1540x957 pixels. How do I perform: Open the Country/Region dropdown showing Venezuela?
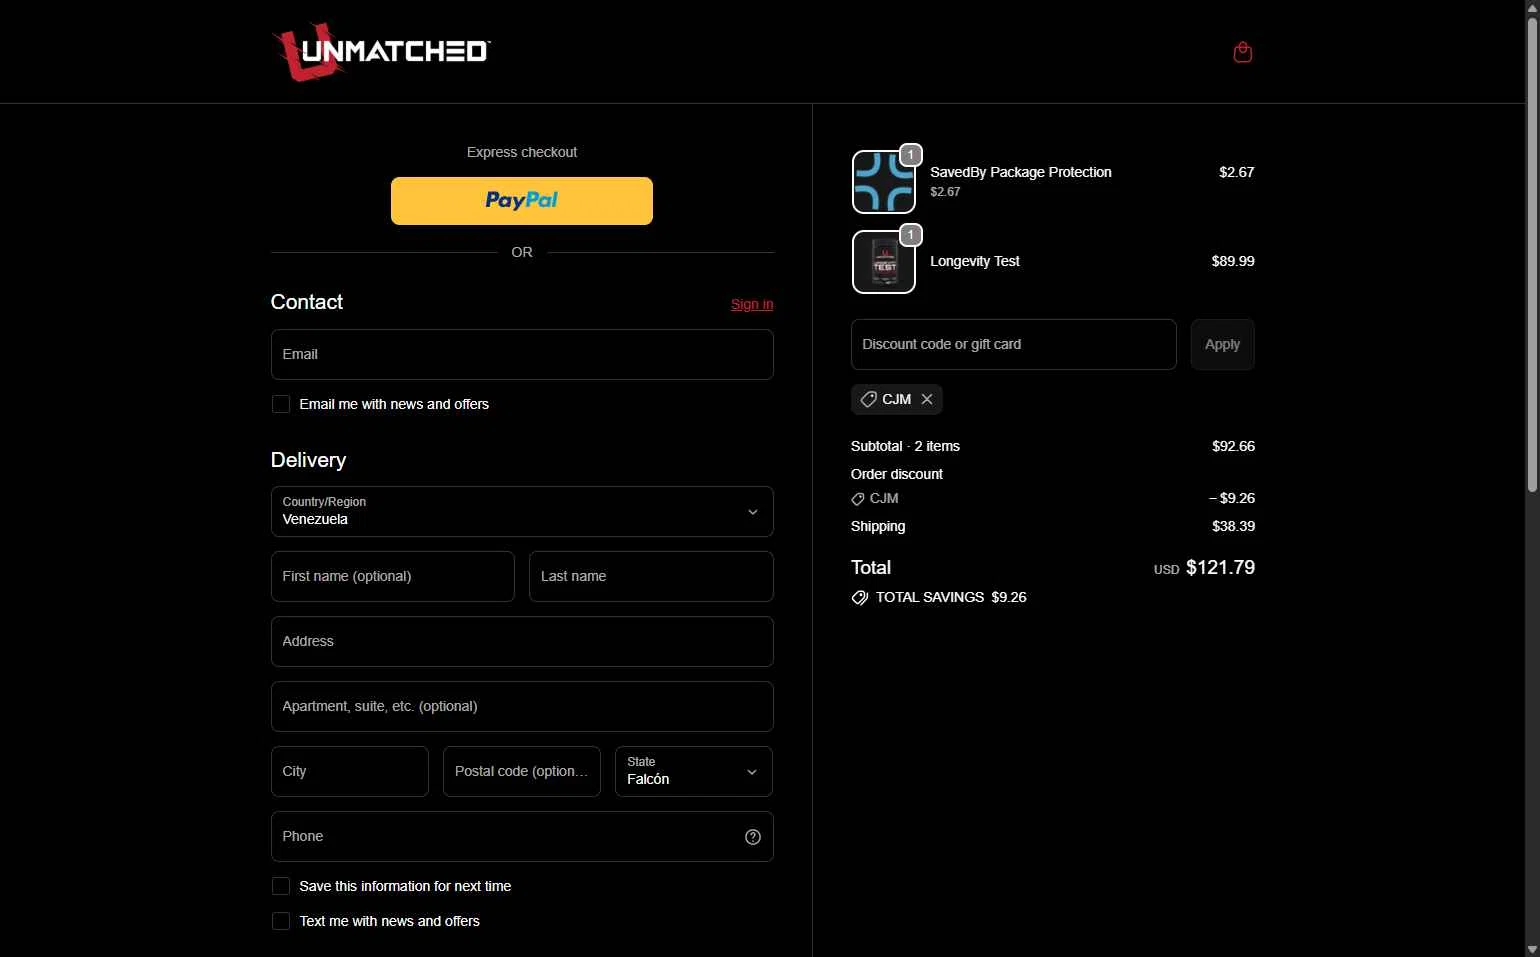pyautogui.click(x=522, y=511)
